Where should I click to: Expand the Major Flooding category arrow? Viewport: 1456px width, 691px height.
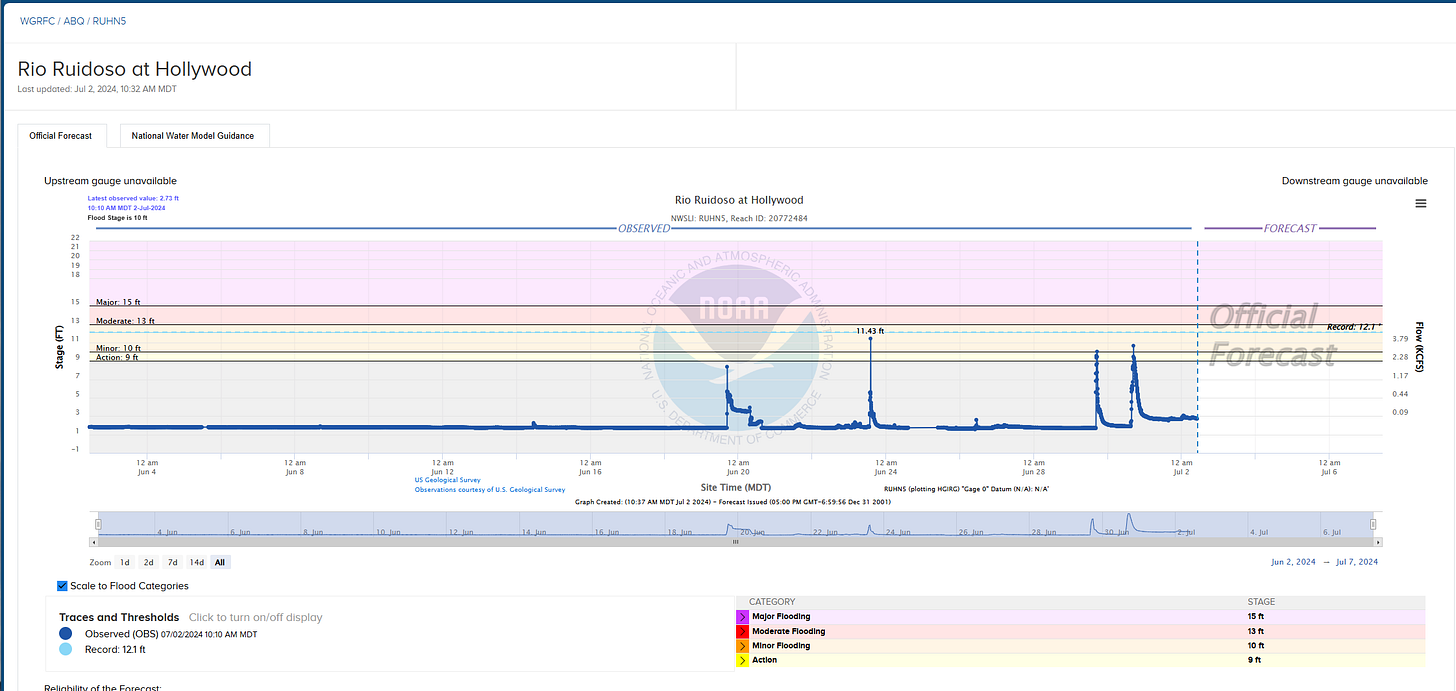[742, 617]
